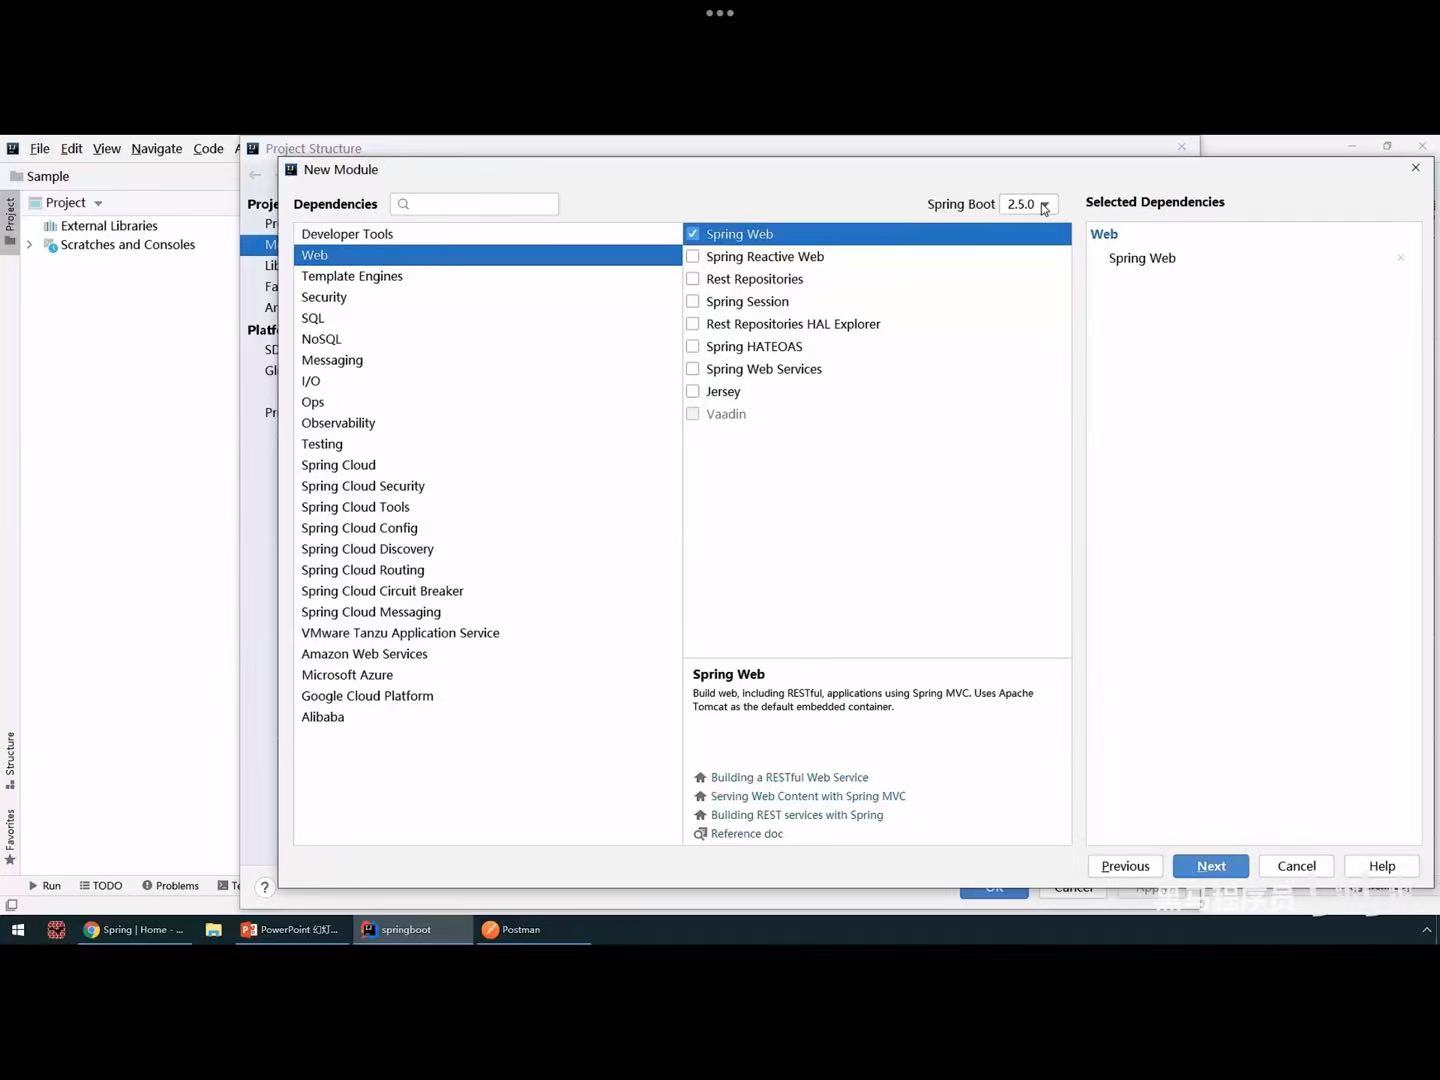Select Spring Cloud Tools category
The height and width of the screenshot is (1080, 1440).
pos(487,507)
